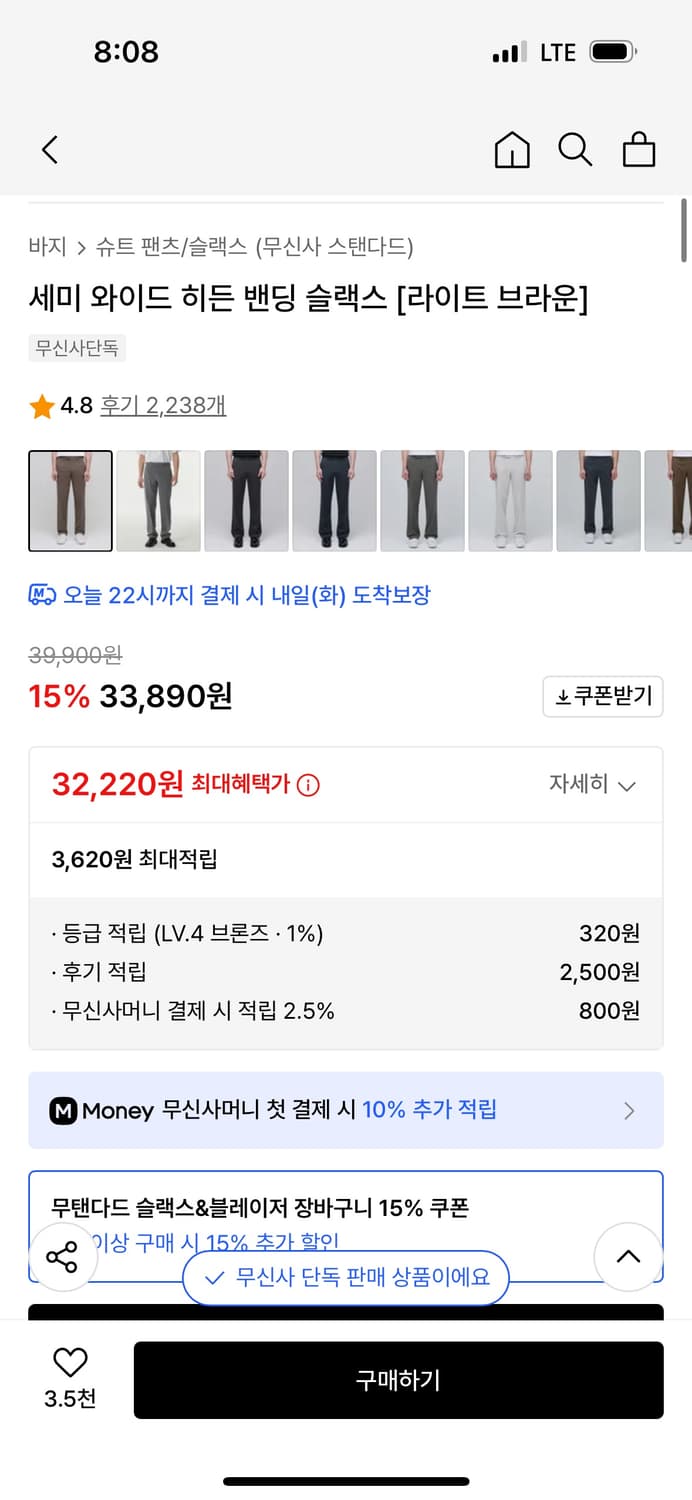Open the shopping bag icon
Viewport: 692px width, 1500px height.
[x=639, y=149]
